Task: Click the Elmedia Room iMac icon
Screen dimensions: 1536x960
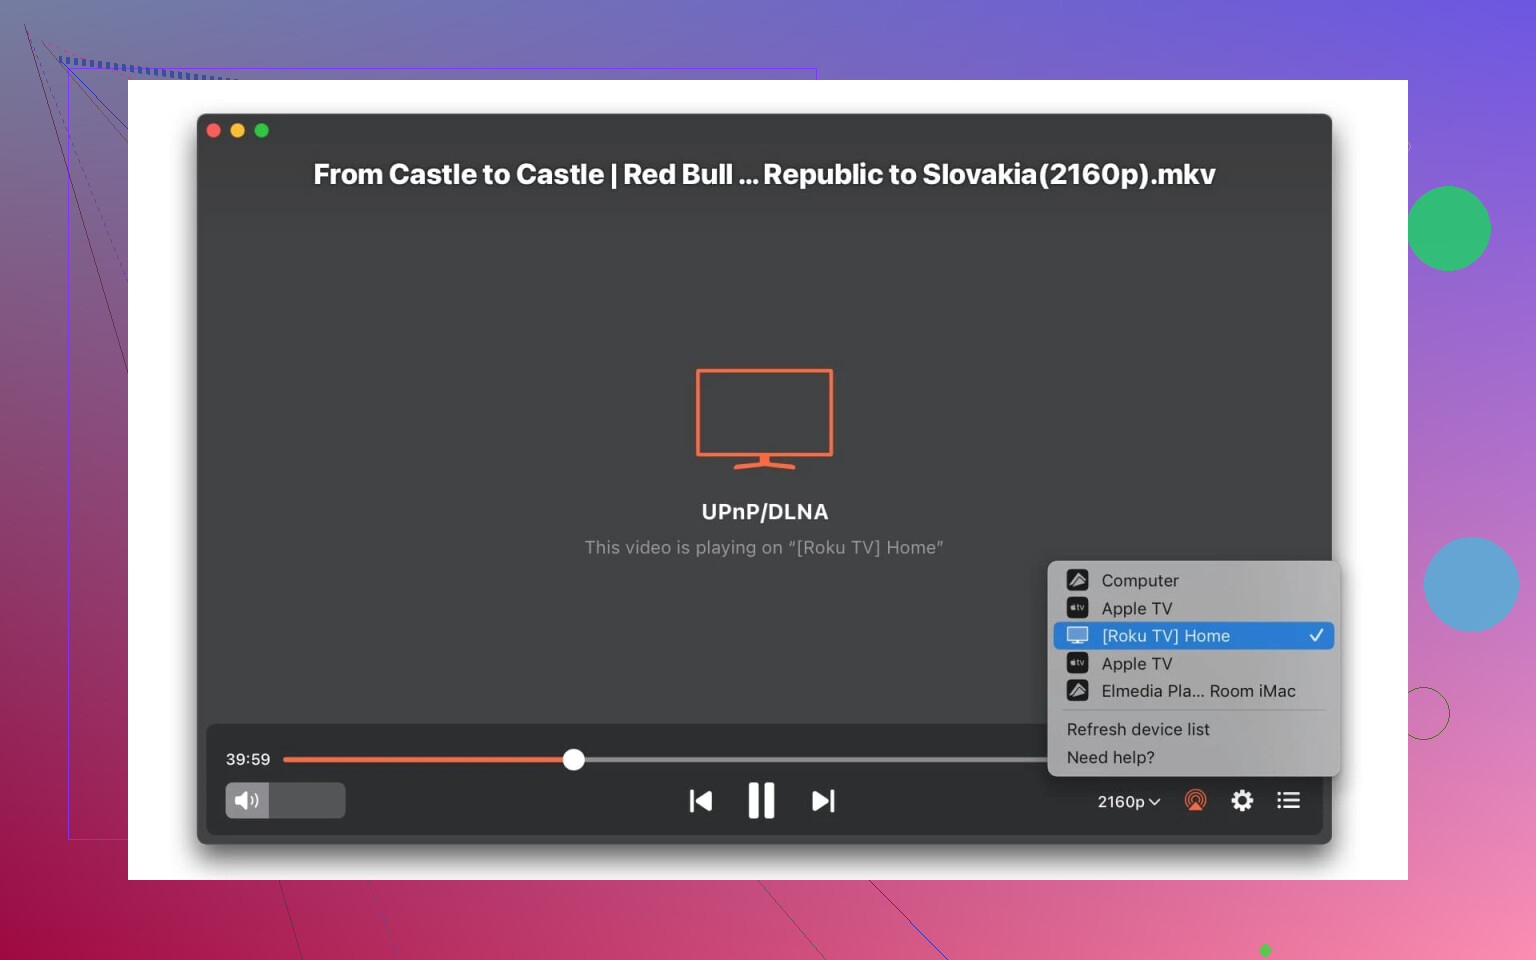Action: (x=1077, y=691)
